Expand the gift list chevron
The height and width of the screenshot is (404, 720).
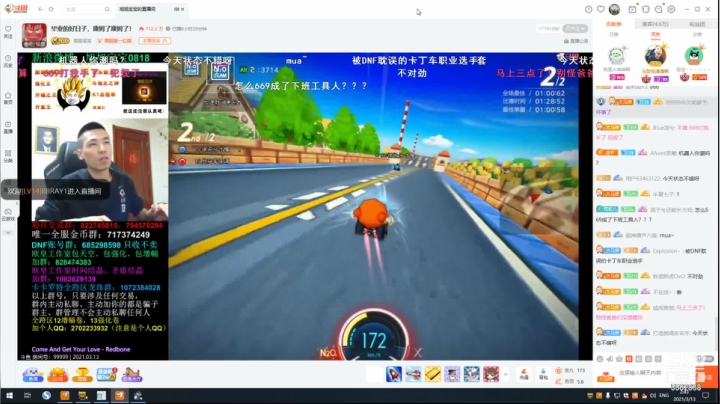(x=506, y=374)
